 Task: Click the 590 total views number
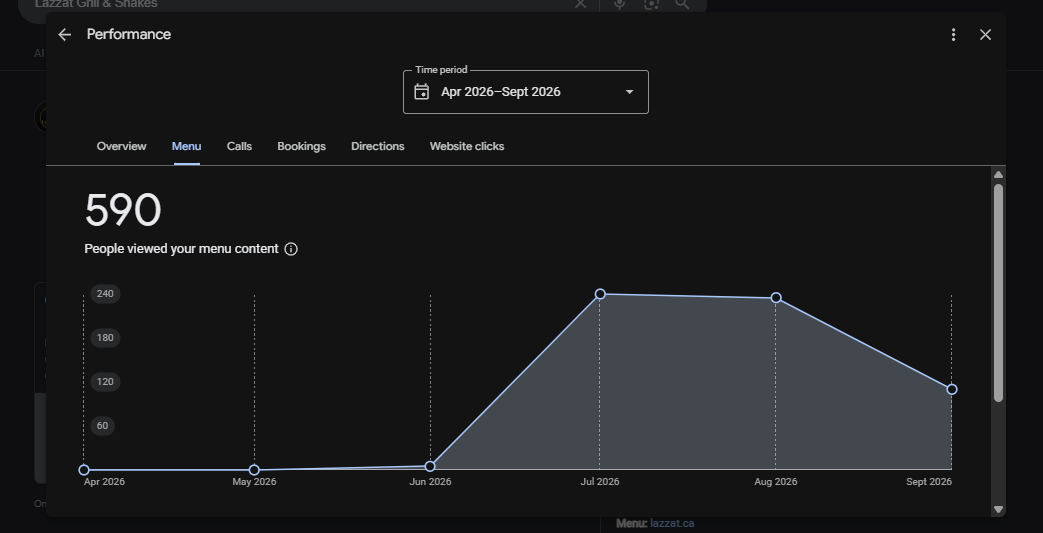123,210
